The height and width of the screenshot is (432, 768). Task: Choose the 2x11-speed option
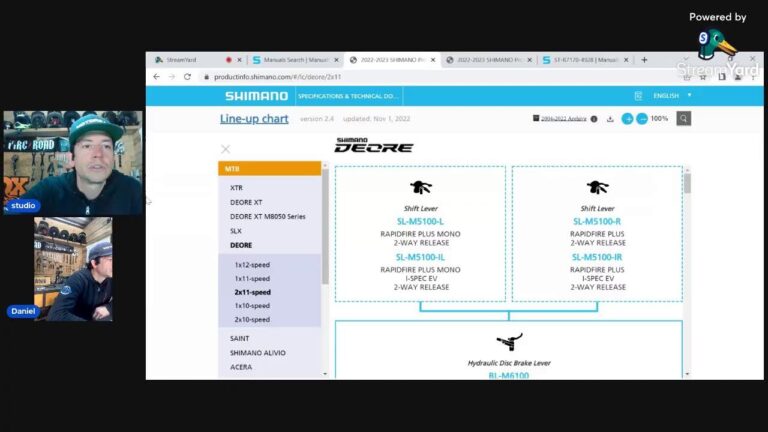coord(252,292)
